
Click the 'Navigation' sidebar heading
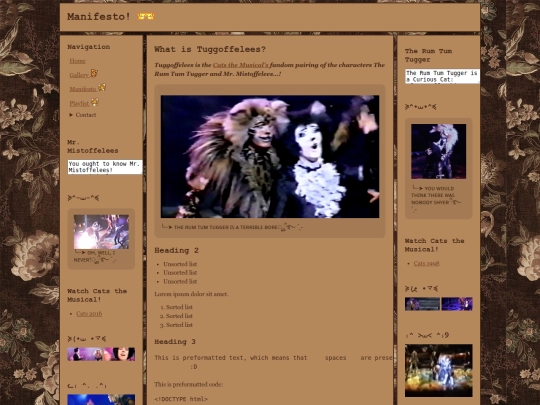click(x=89, y=47)
